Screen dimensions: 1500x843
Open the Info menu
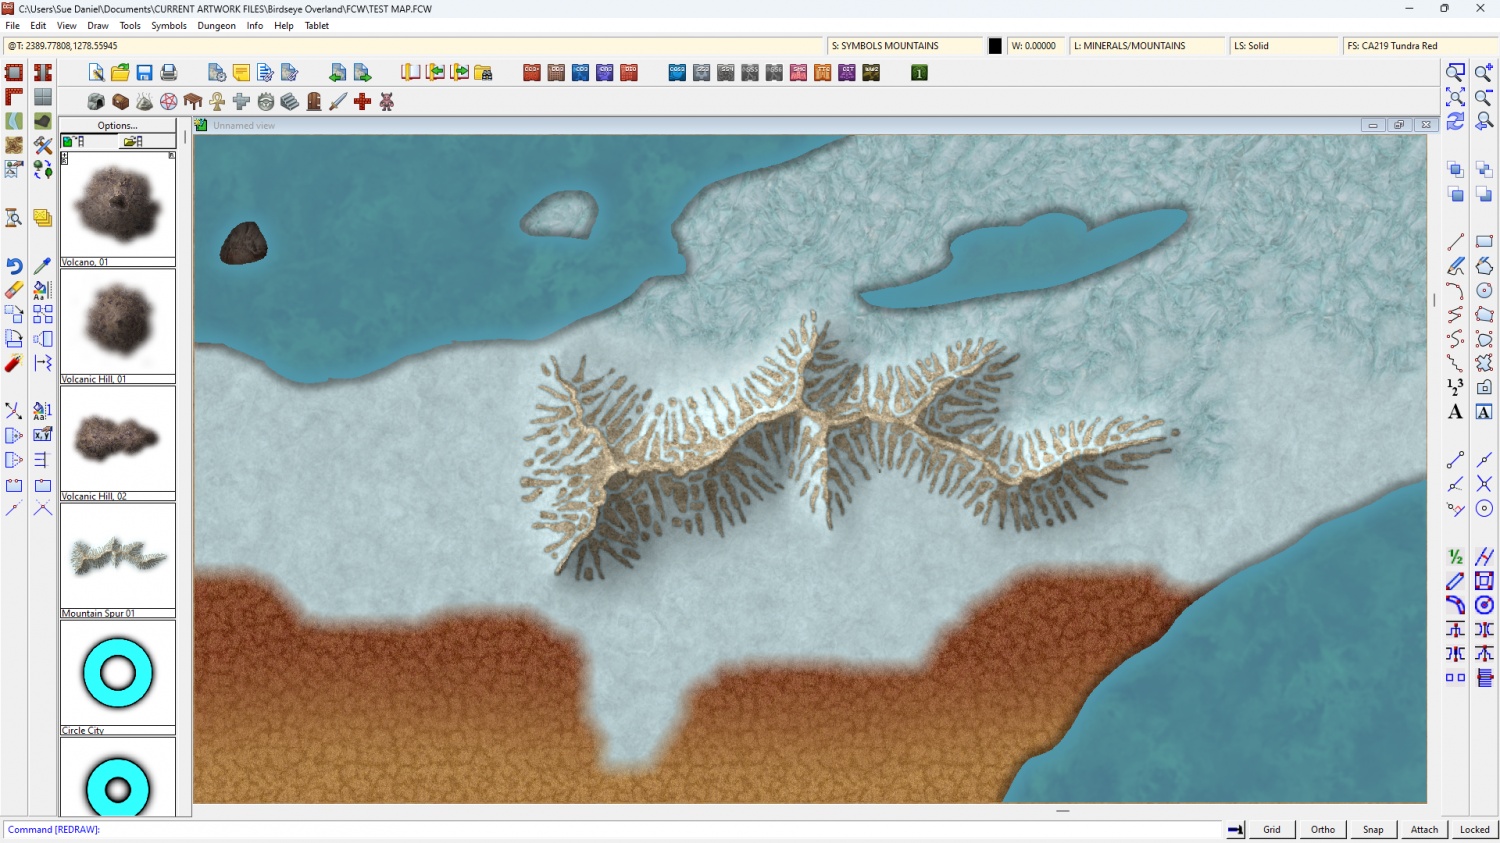pos(255,26)
